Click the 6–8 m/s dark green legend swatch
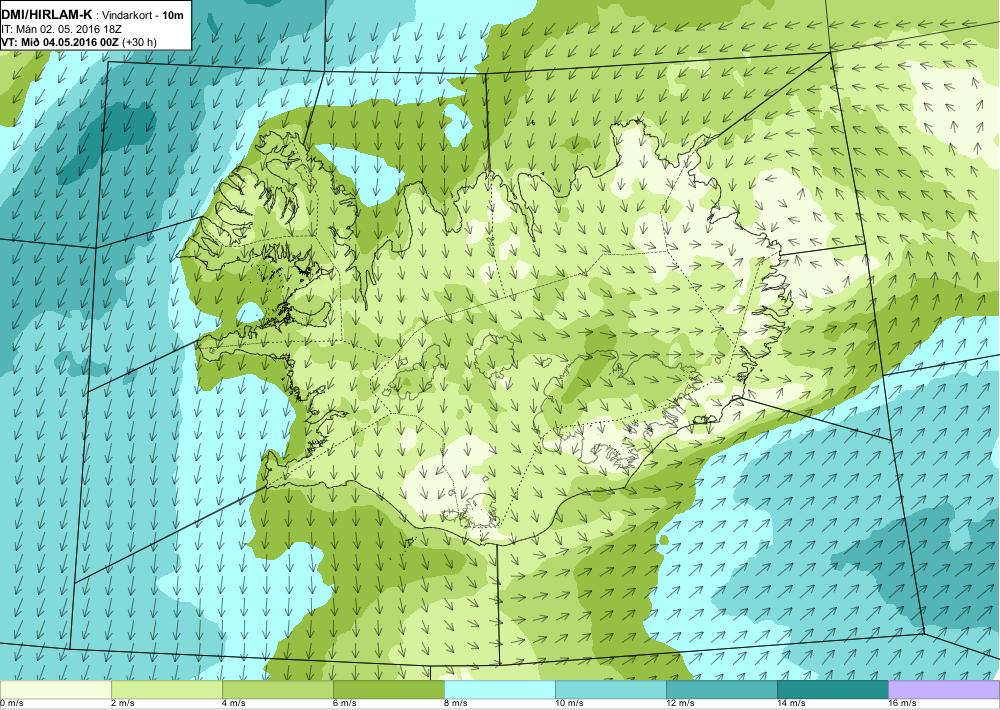 pos(388,690)
